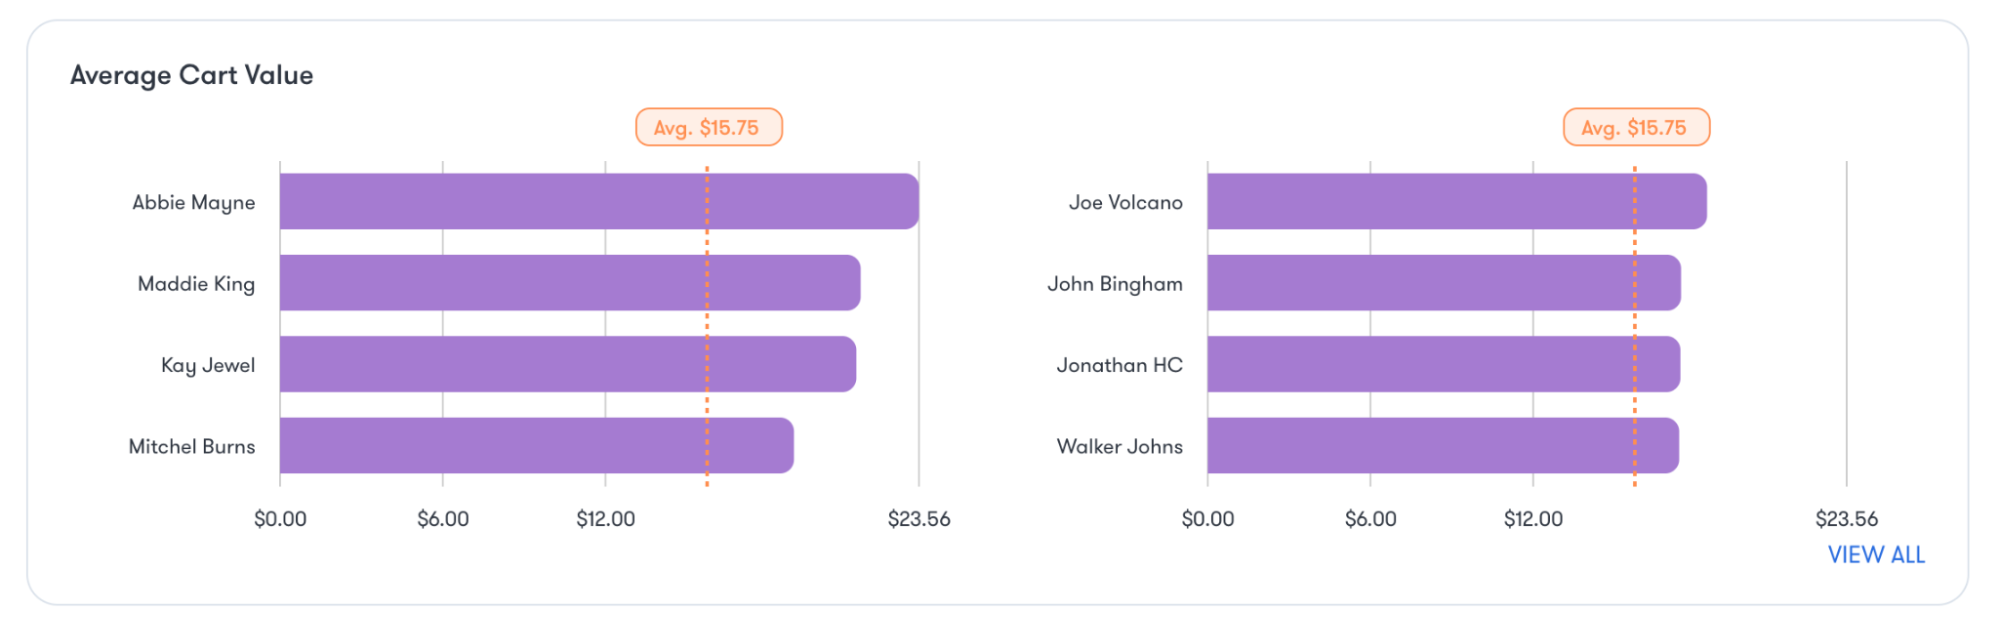Click the left chart's $12.00 axis label

(x=605, y=519)
